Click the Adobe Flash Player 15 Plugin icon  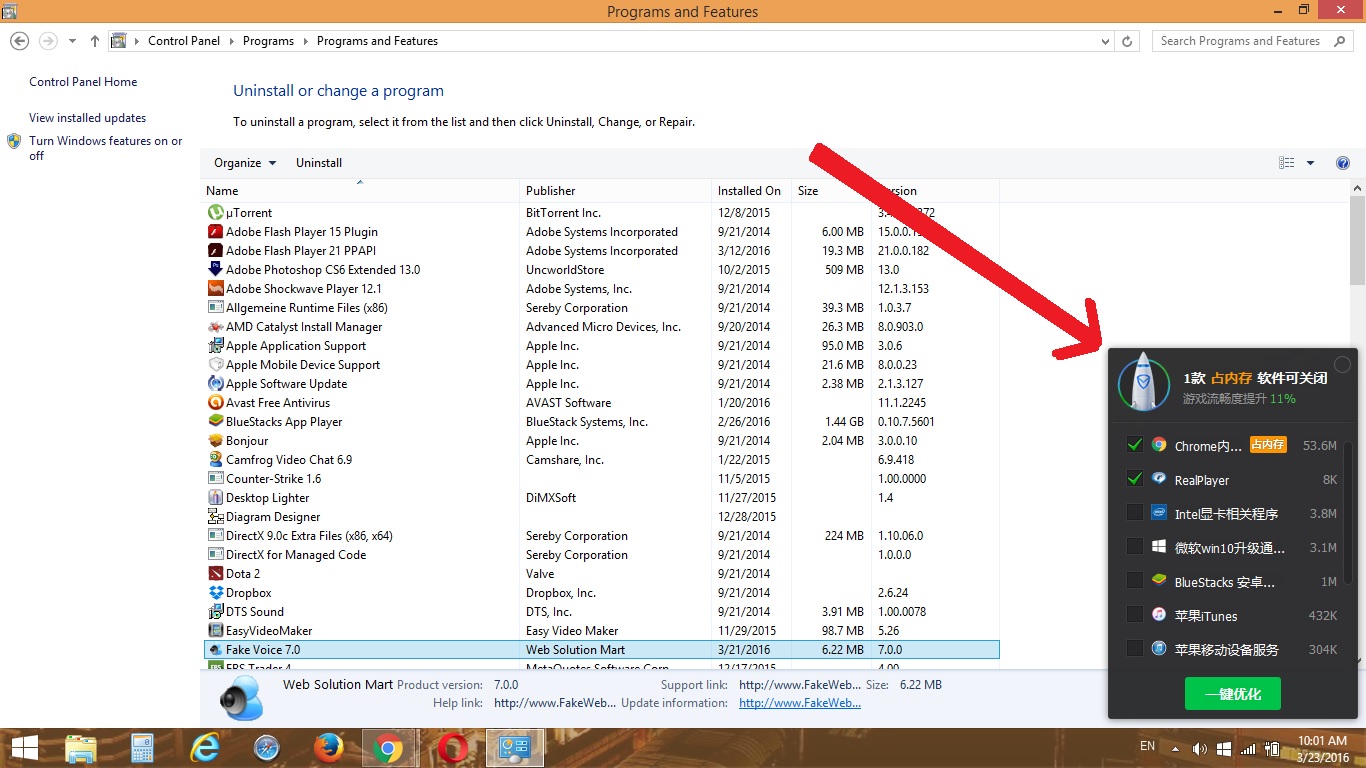215,231
